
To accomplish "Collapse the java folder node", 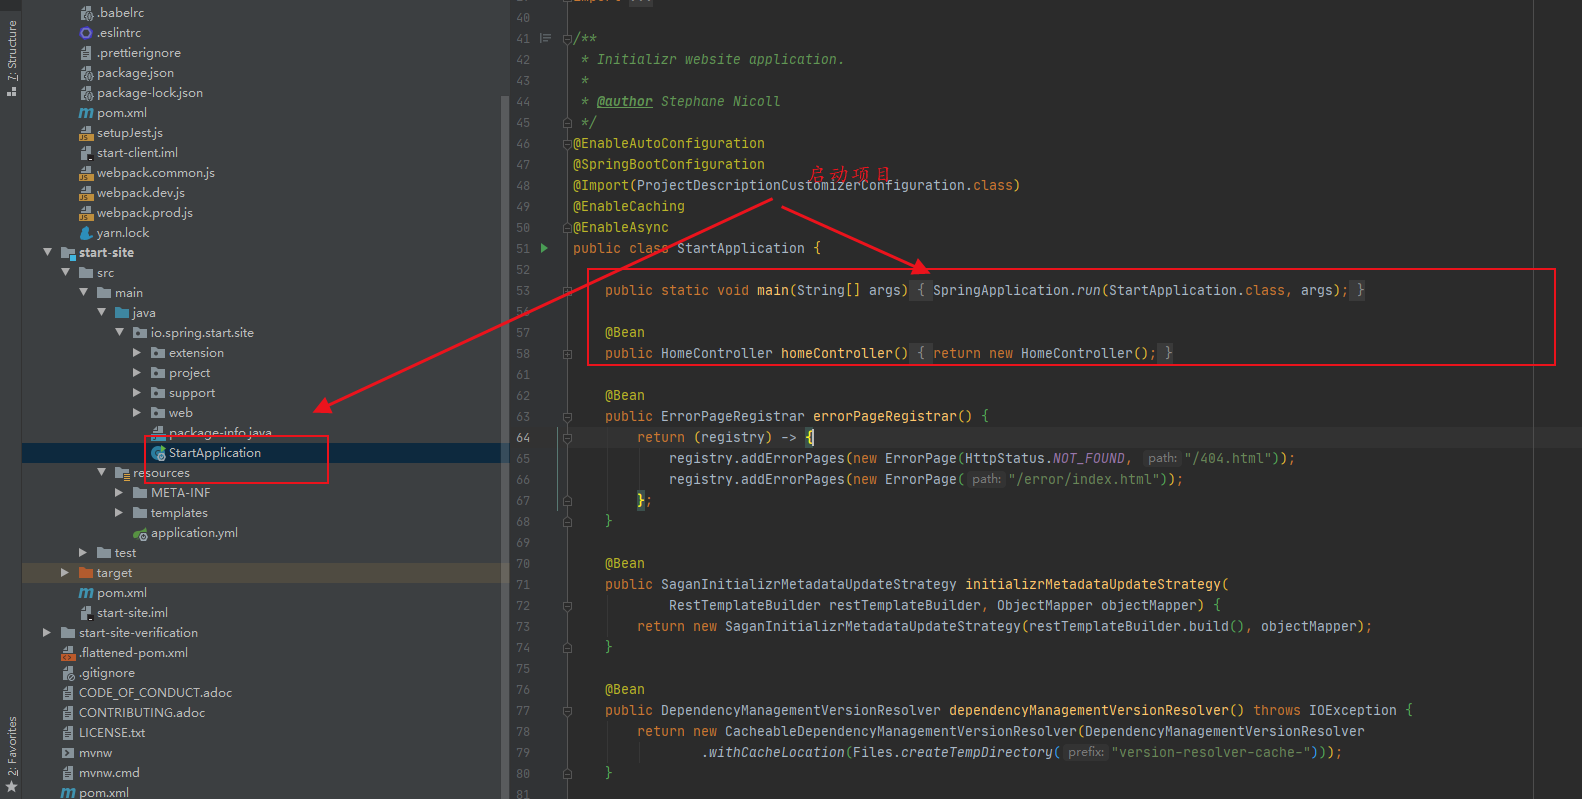I will 101,312.
